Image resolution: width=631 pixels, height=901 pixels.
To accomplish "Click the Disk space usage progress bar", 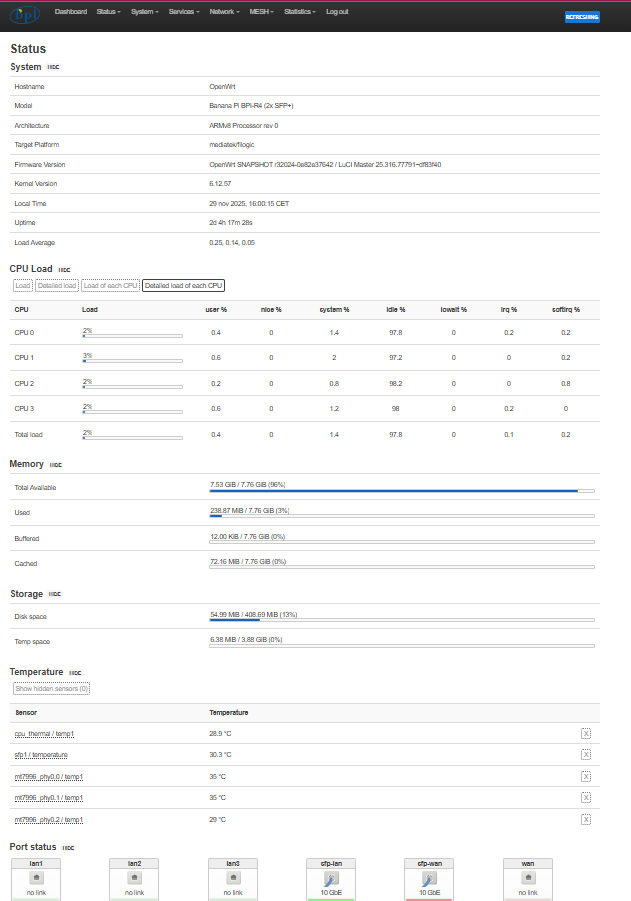I will 401,620.
